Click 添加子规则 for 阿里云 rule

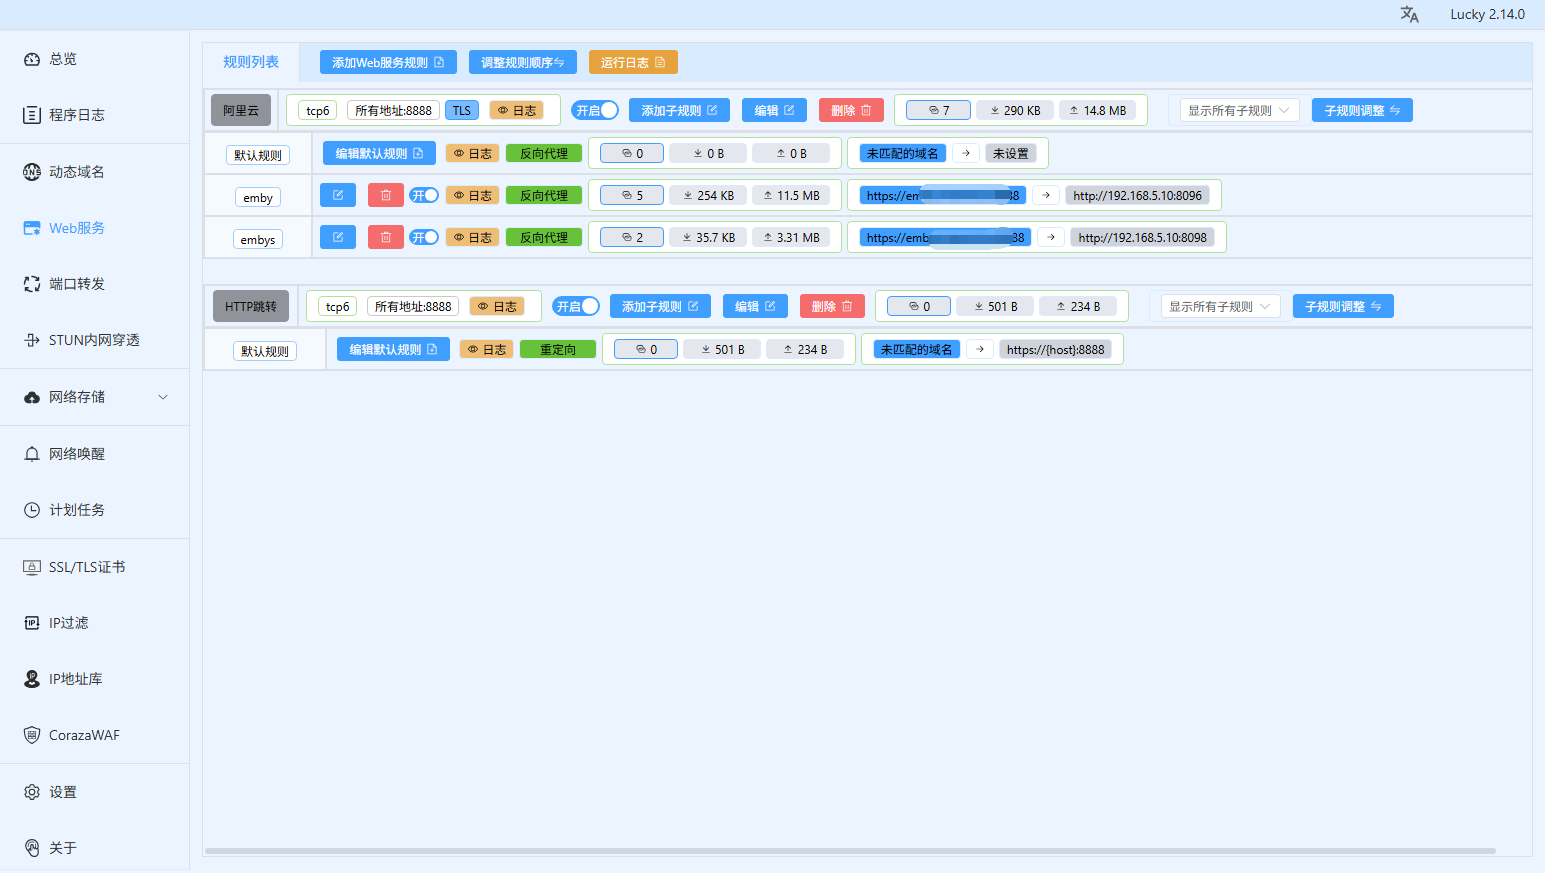pos(679,110)
